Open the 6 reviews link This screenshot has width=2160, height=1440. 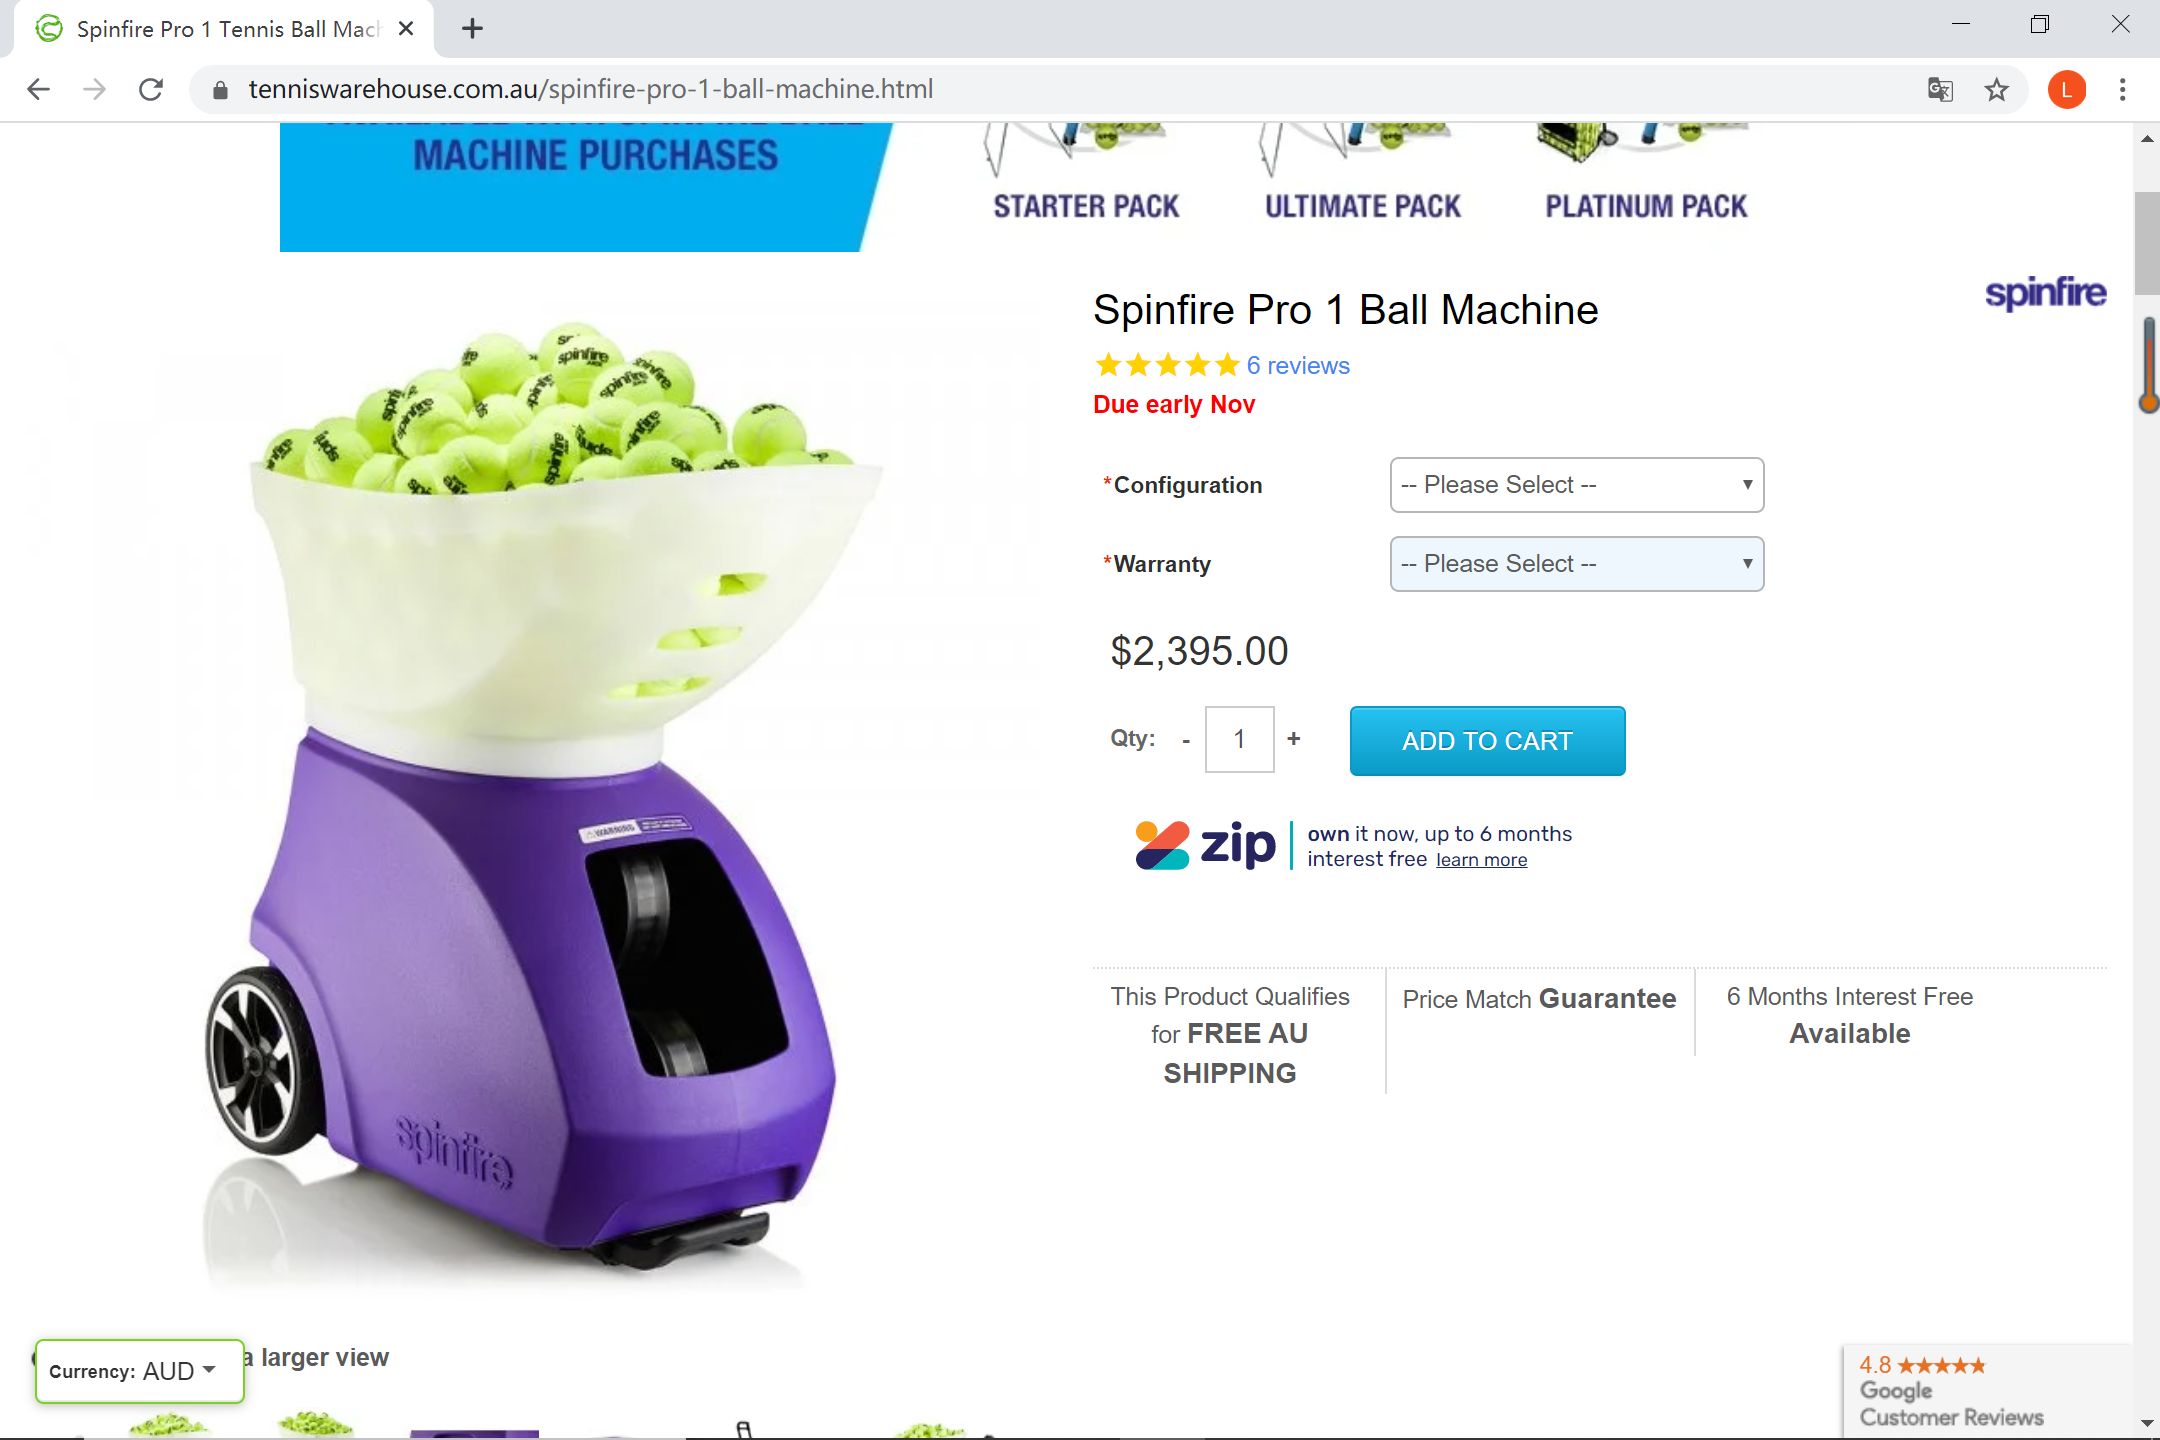1298,366
